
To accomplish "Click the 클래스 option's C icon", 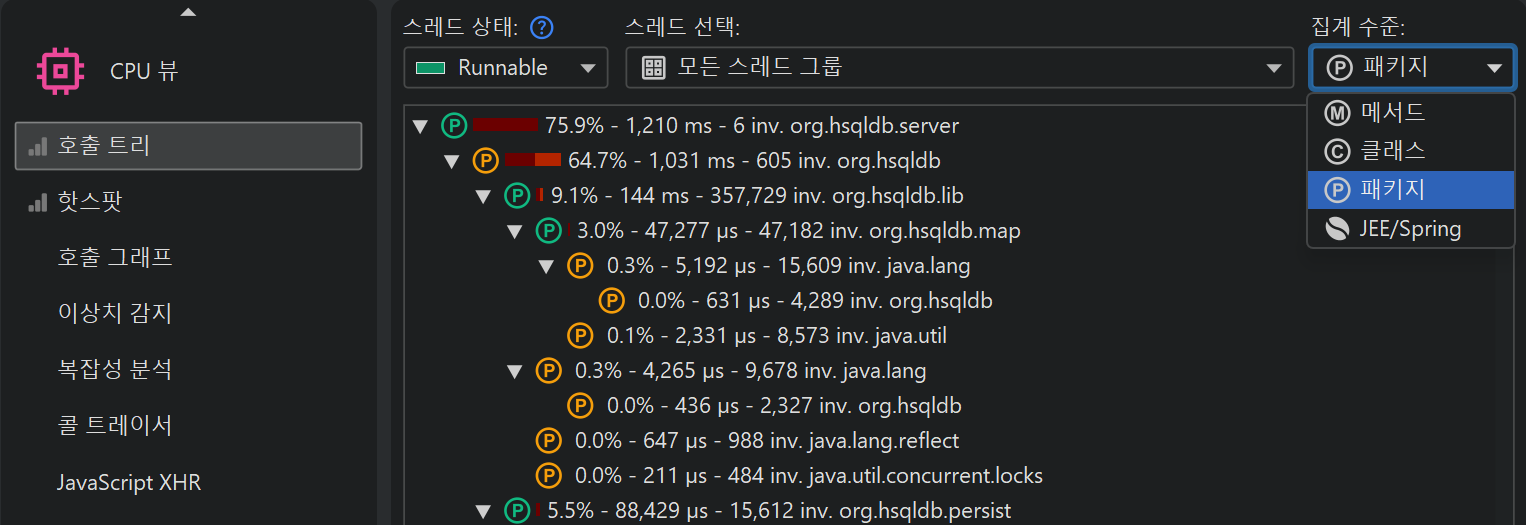I will pos(1337,151).
